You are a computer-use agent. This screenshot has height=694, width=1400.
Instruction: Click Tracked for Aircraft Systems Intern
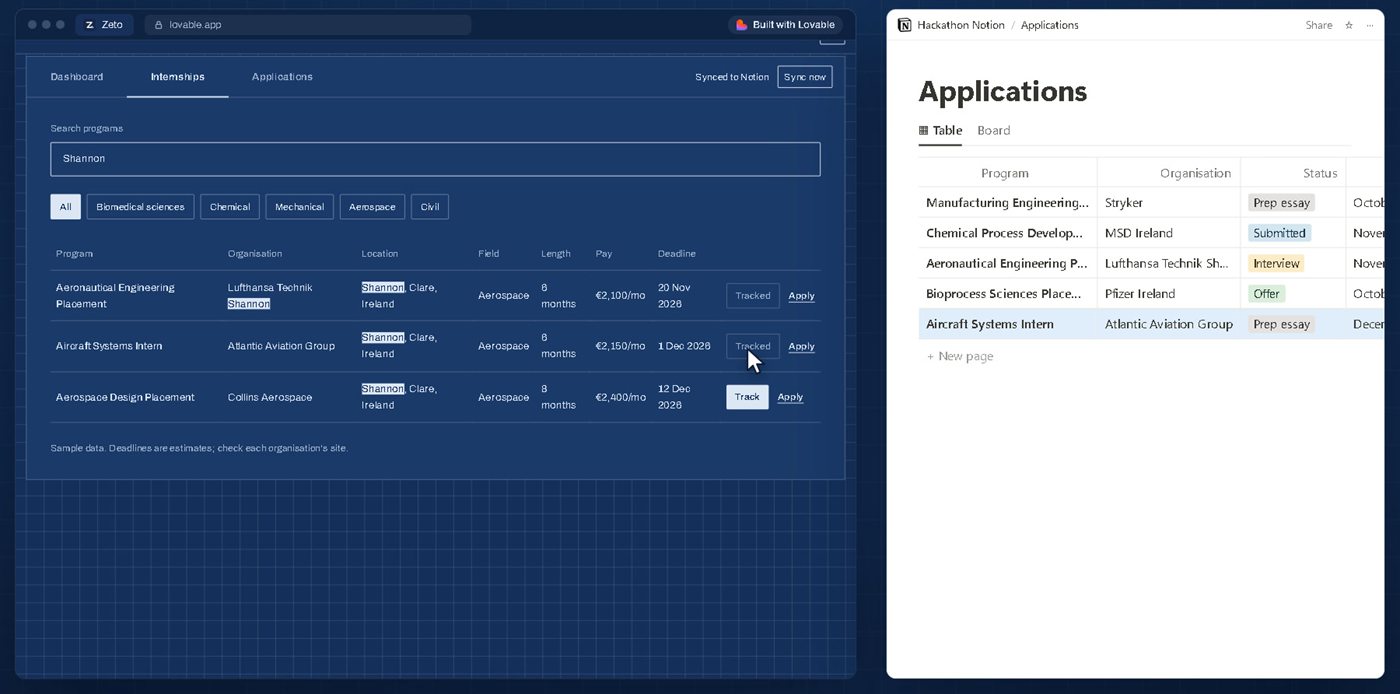(753, 346)
